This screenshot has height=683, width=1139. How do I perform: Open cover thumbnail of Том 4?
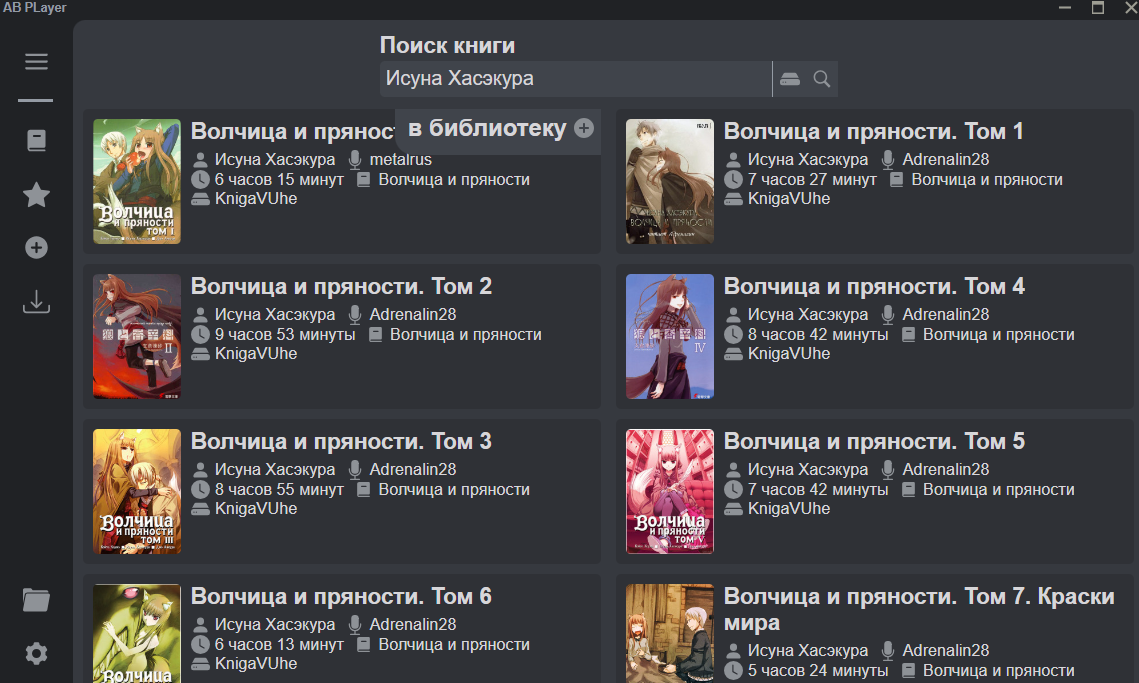point(670,336)
